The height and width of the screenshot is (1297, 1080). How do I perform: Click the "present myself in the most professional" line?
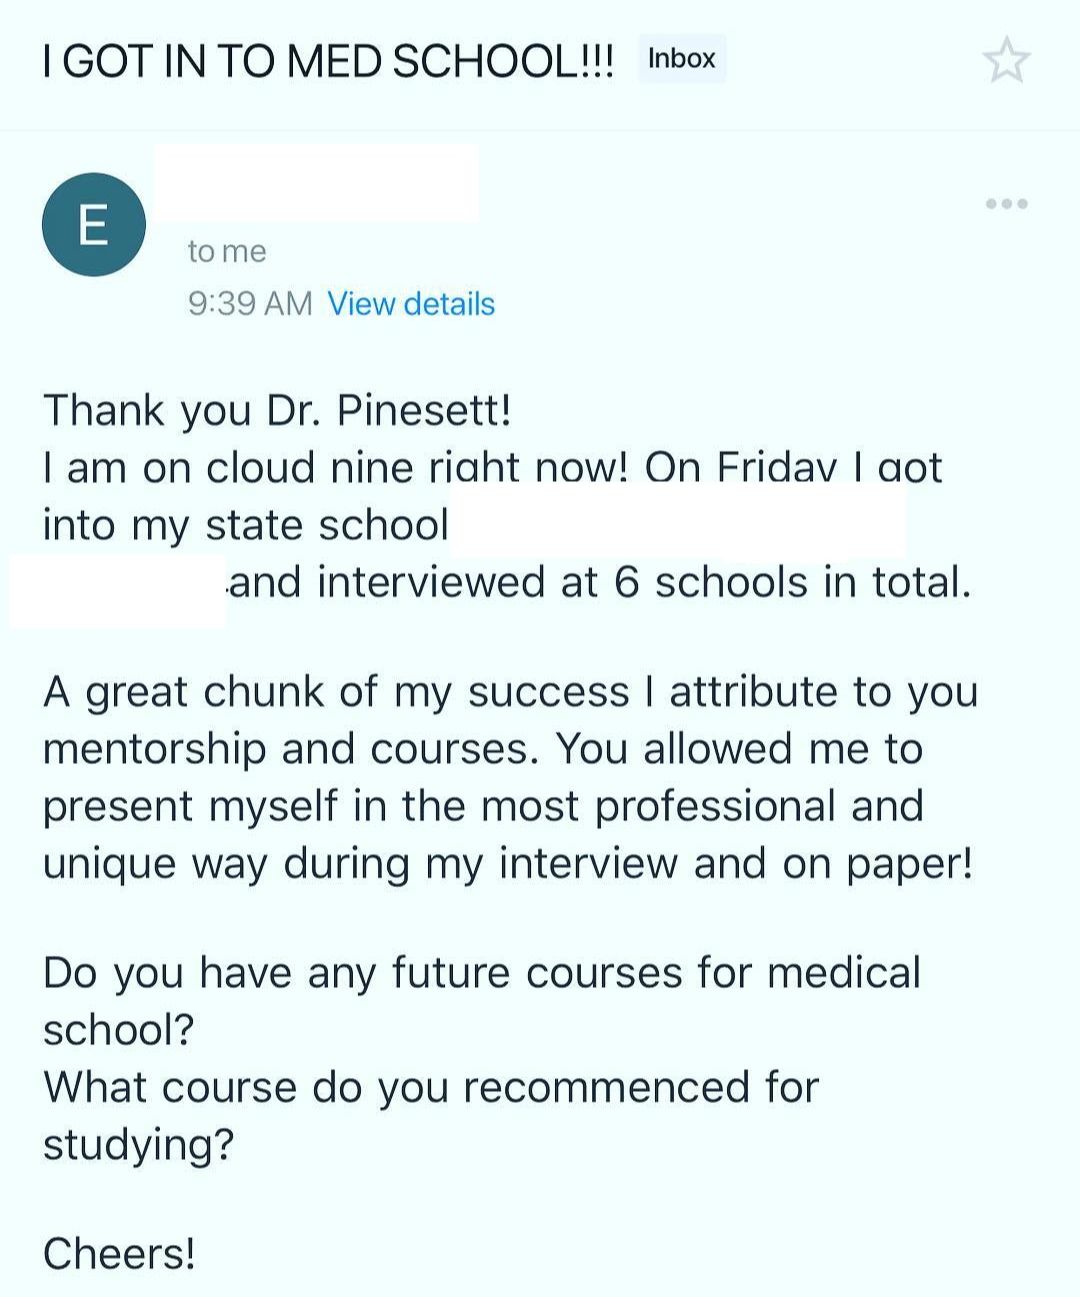point(482,806)
